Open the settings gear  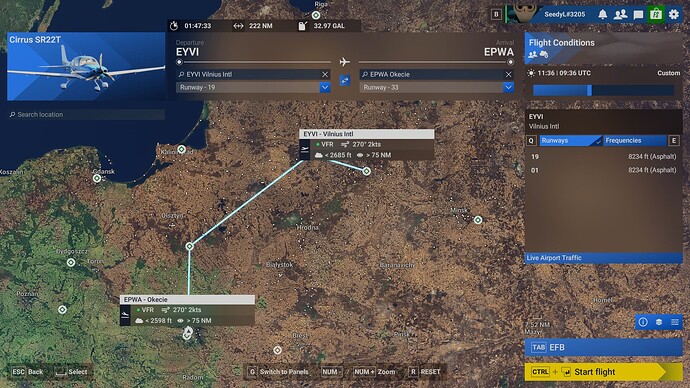coord(674,15)
